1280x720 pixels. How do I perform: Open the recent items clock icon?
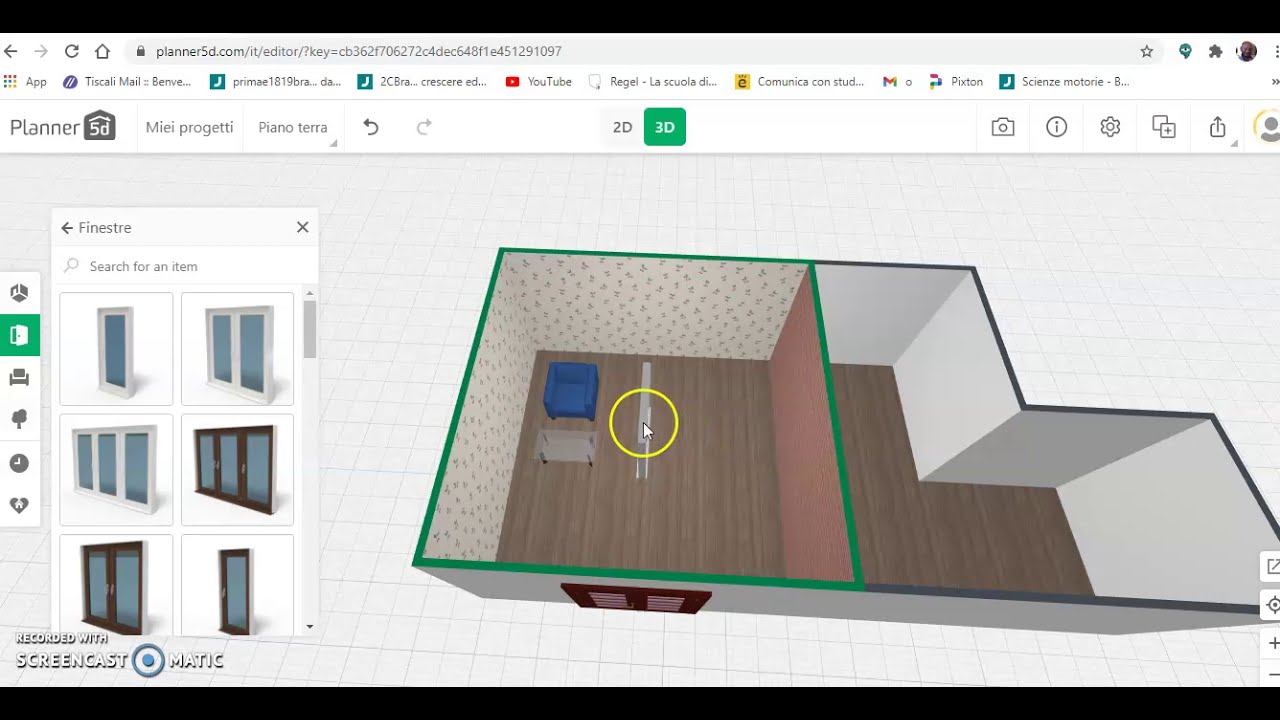tap(19, 463)
